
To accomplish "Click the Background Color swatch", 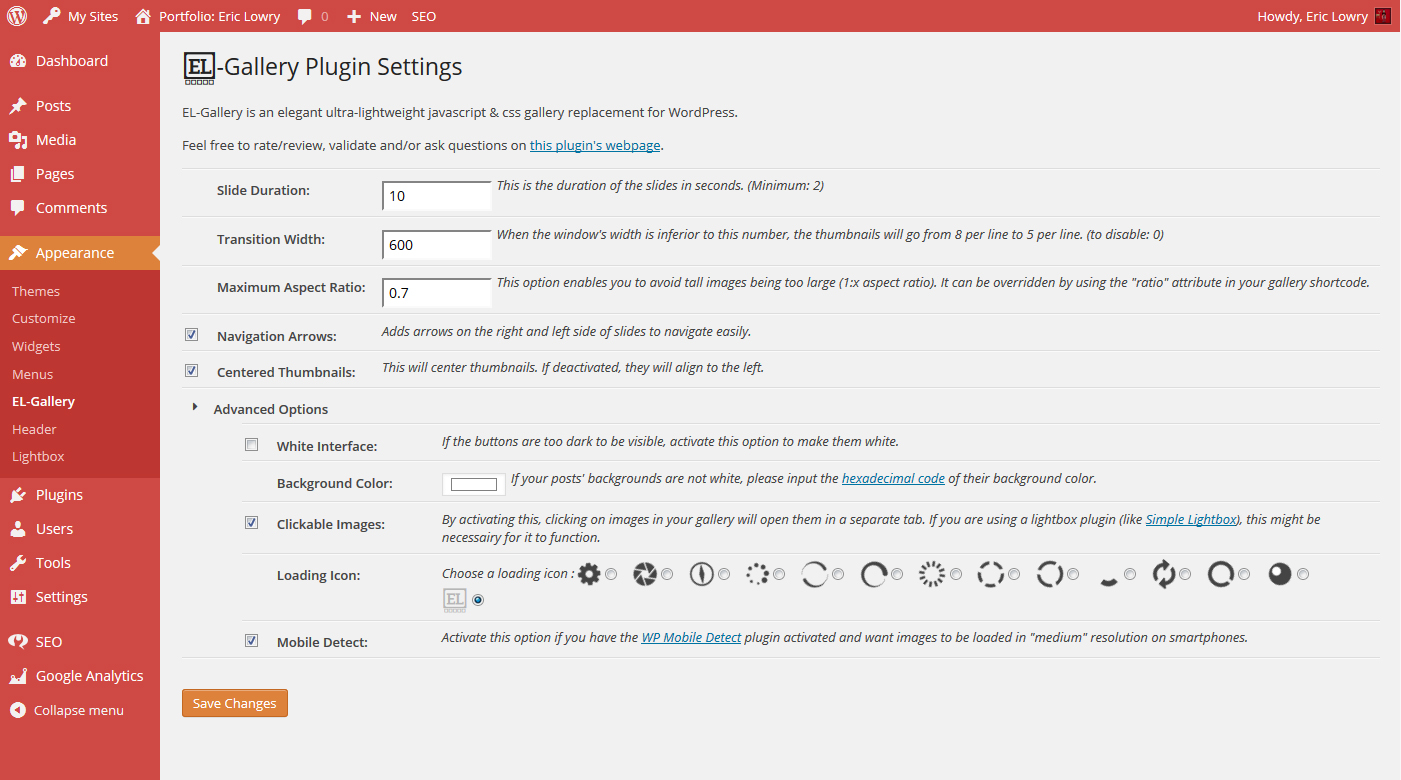I will pos(474,484).
